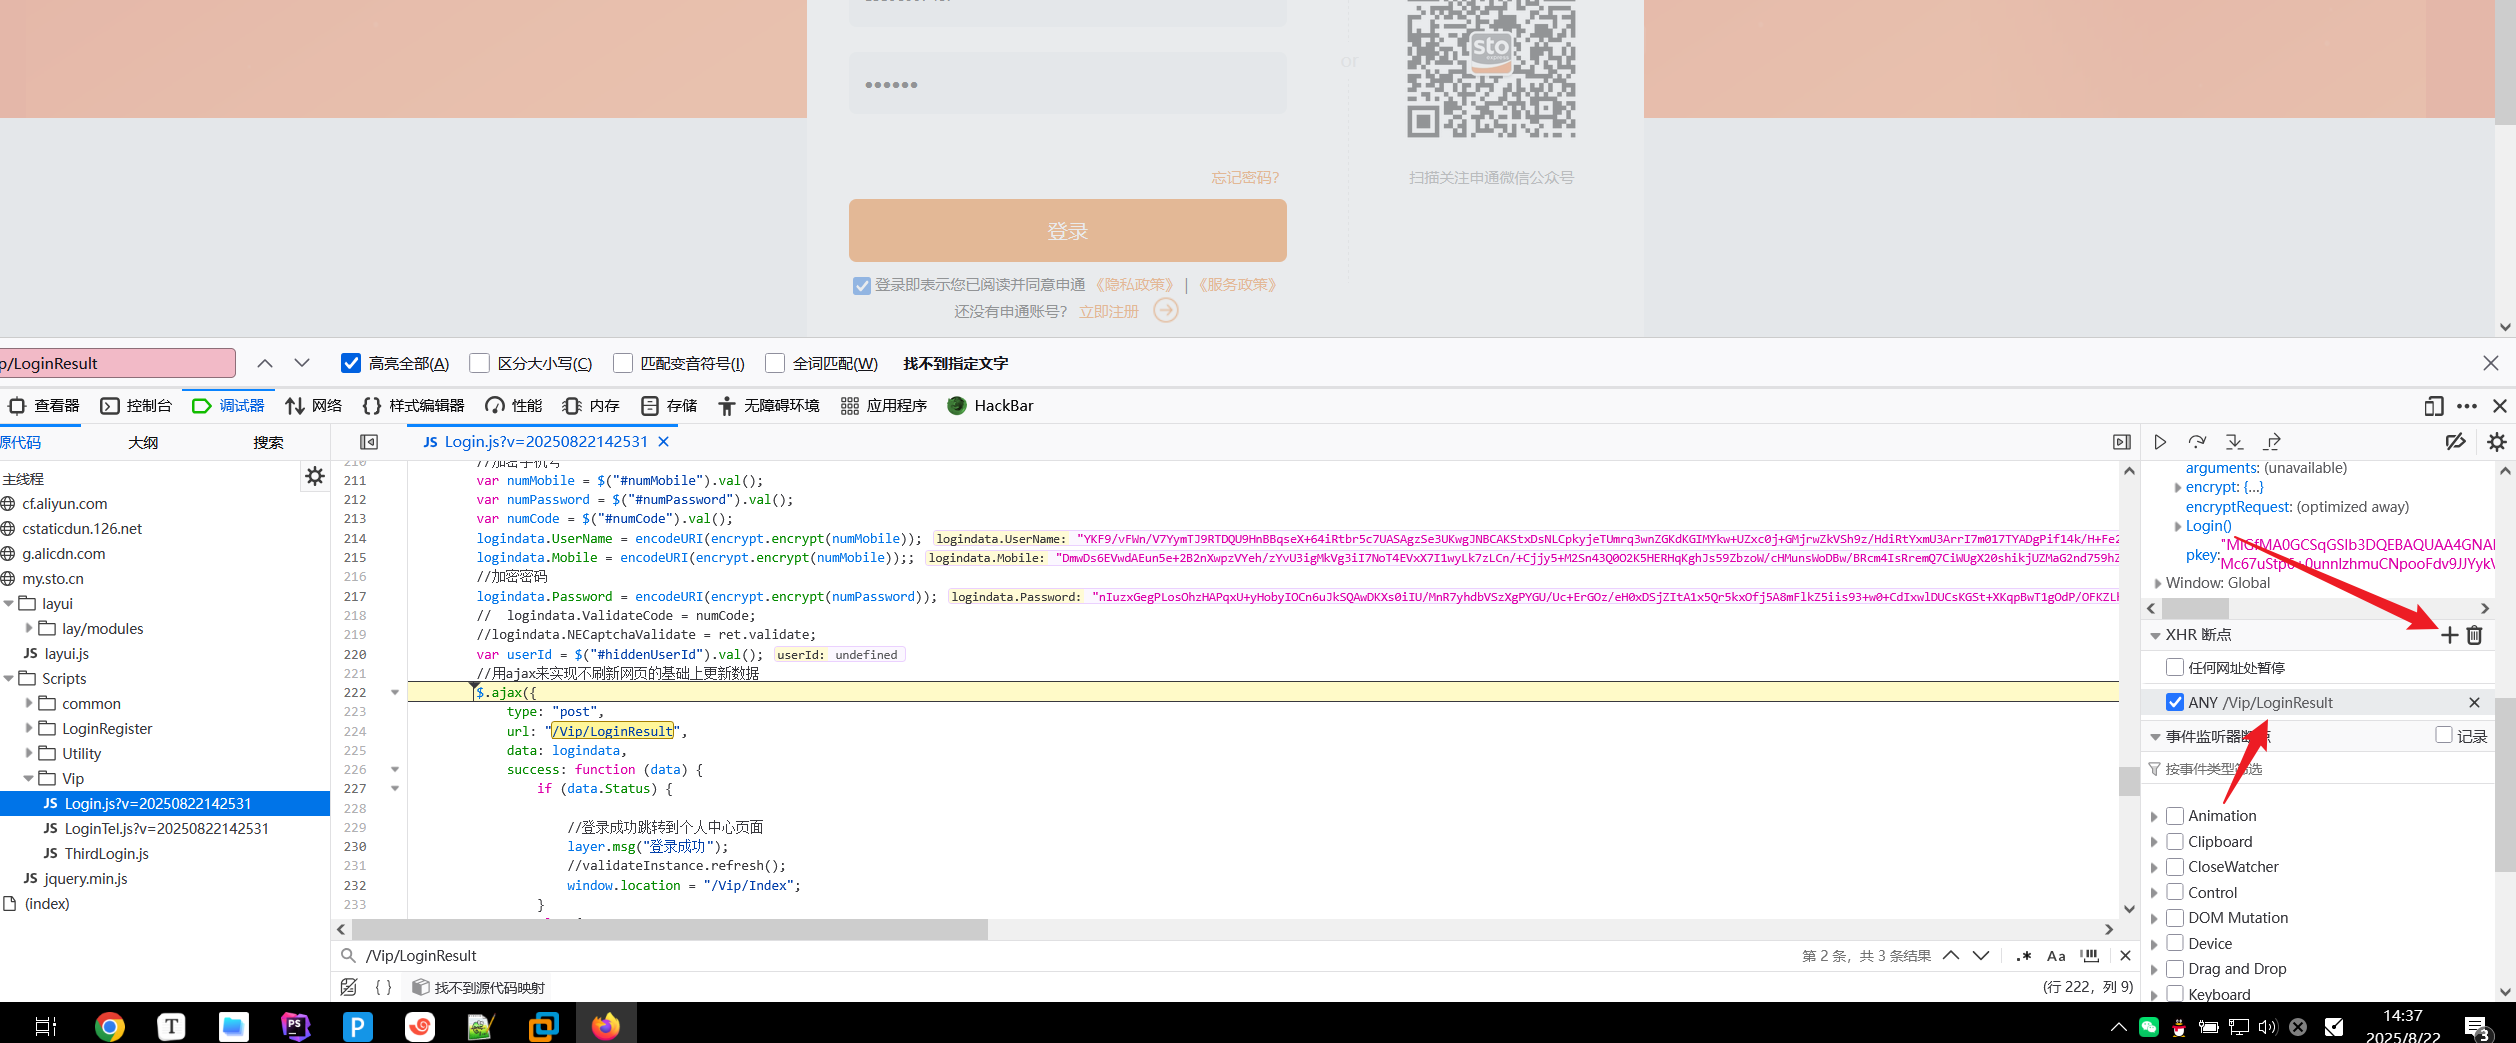Open LoginTel.js in the sources tree
2516x1043 pixels.
(166, 828)
